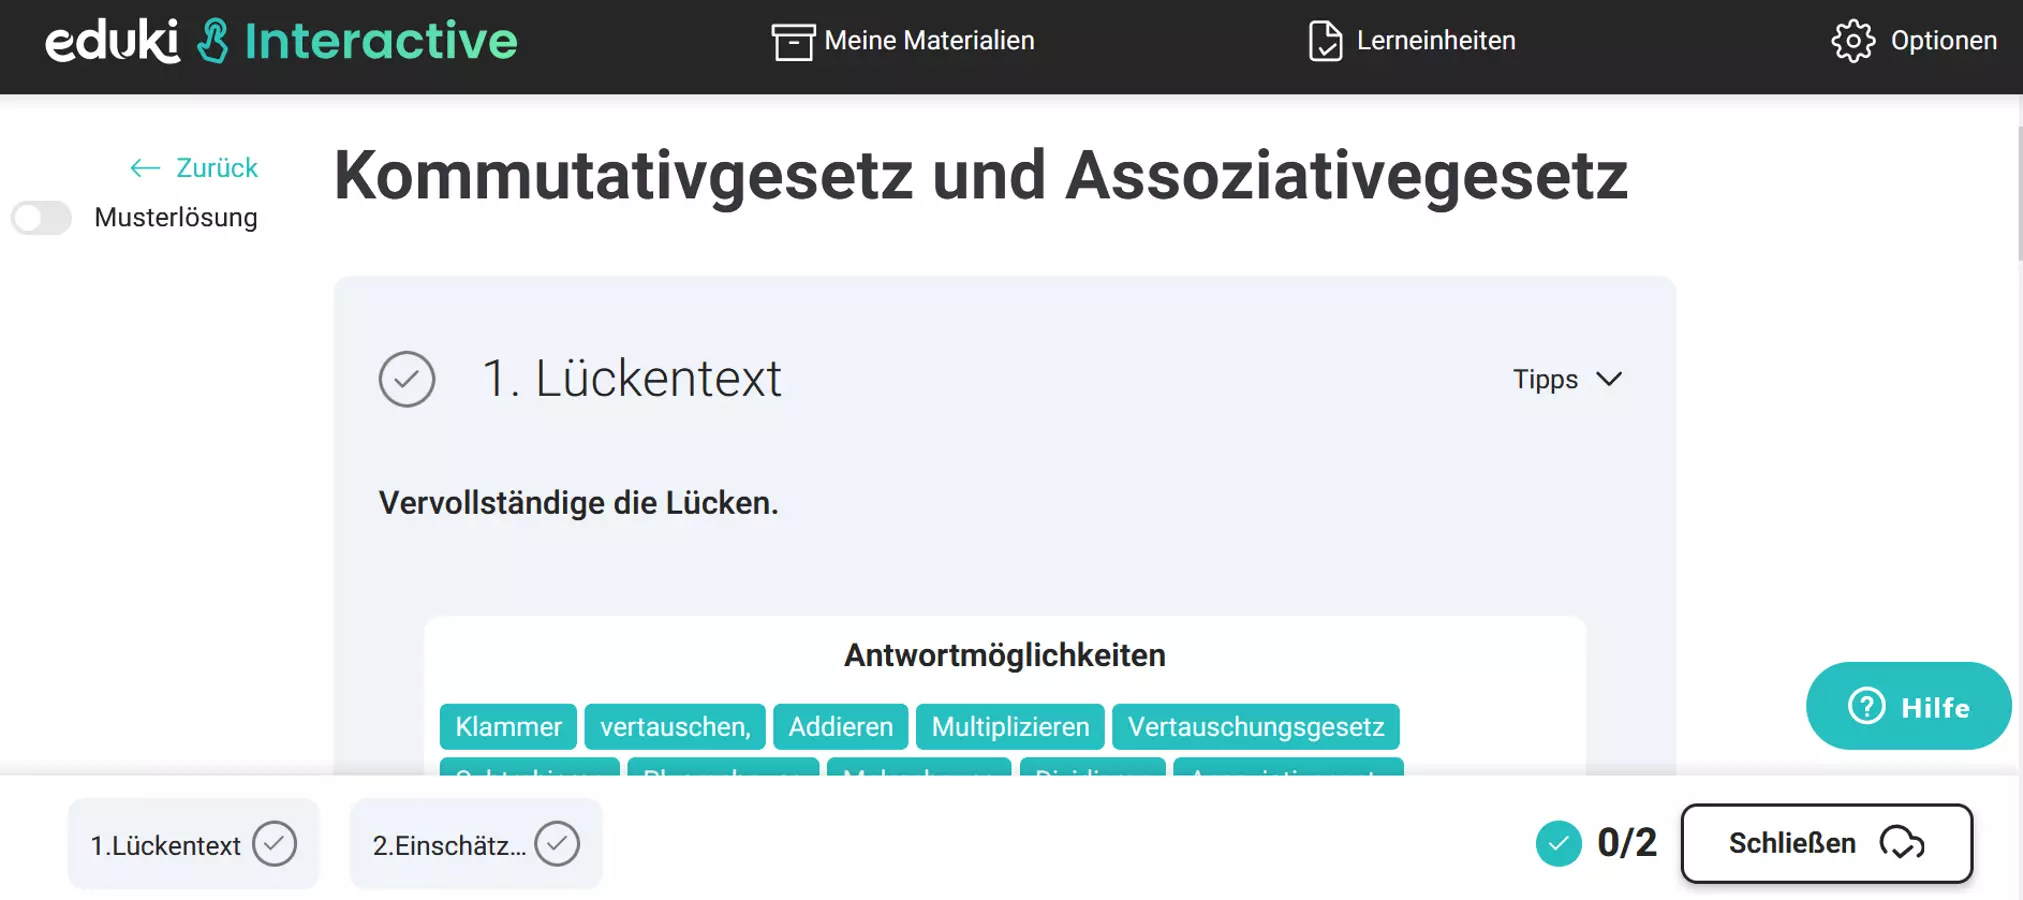This screenshot has height=900, width=2023.
Task: Click the Lerneinheiten document icon
Action: pyautogui.click(x=1325, y=41)
